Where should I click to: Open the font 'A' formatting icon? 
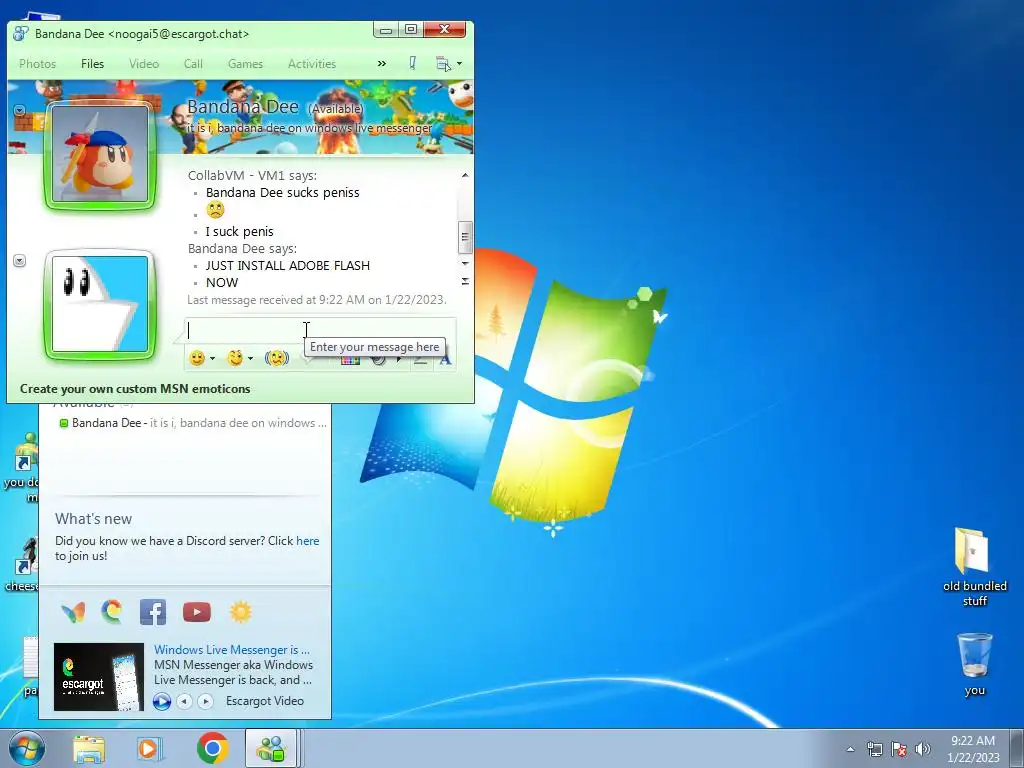click(x=445, y=360)
